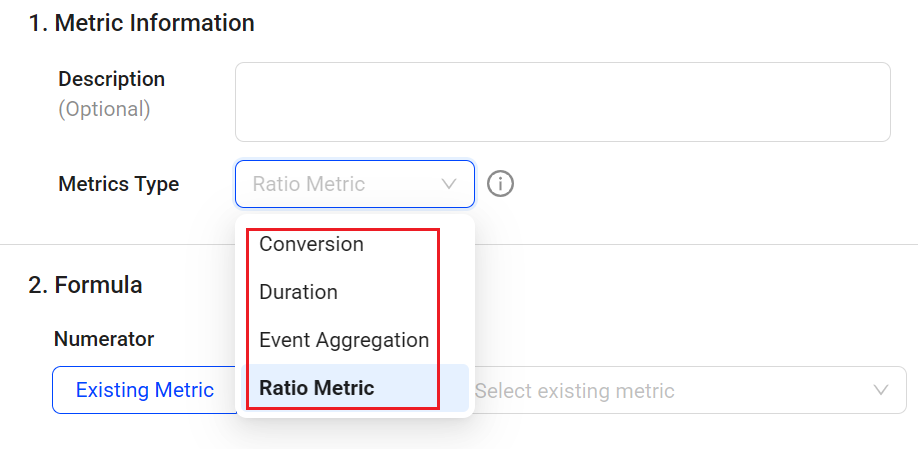
Task: Focus the Description text box
Action: click(x=562, y=102)
